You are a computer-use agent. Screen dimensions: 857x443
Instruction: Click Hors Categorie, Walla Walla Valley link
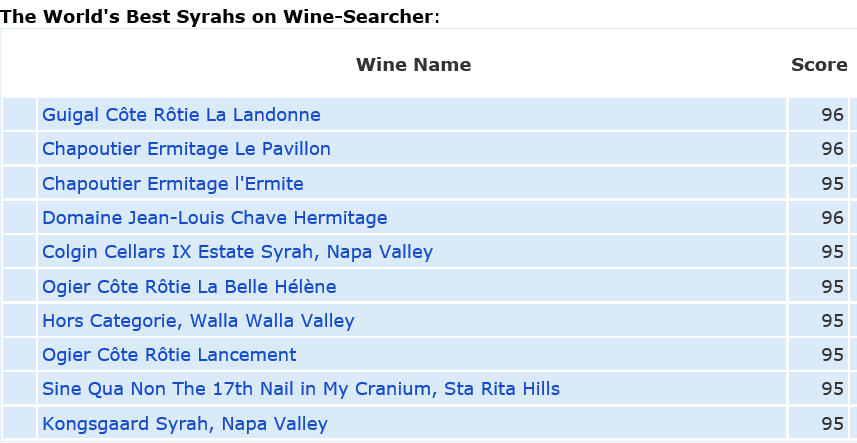198,321
